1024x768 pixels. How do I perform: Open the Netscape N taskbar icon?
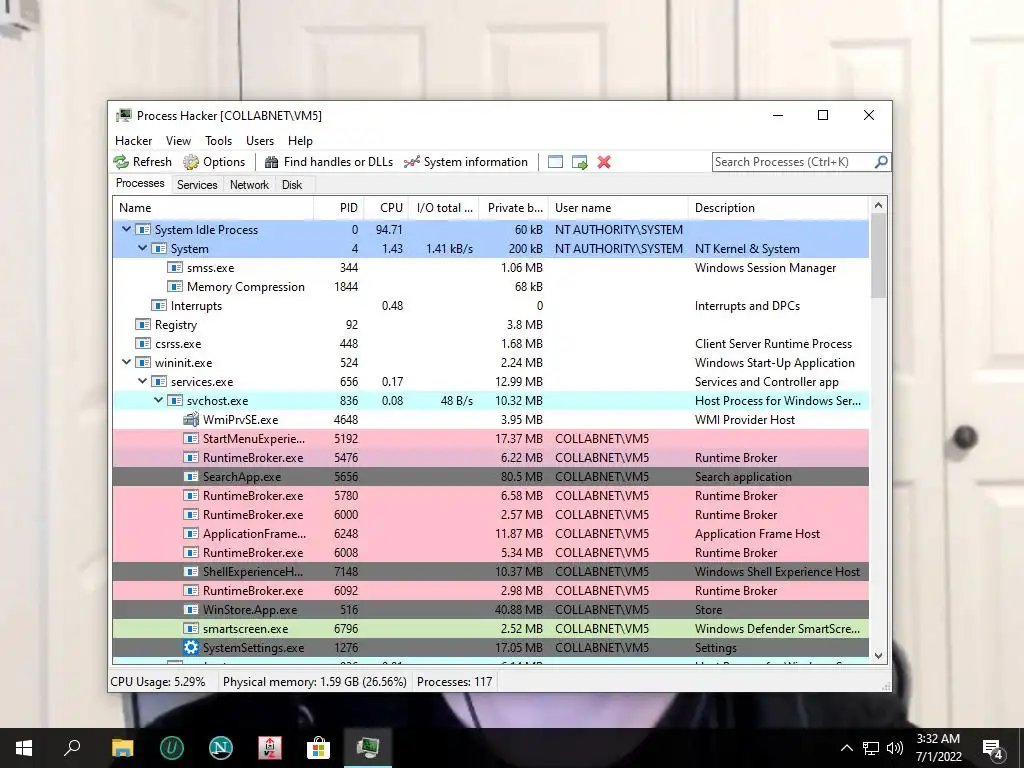(221, 748)
